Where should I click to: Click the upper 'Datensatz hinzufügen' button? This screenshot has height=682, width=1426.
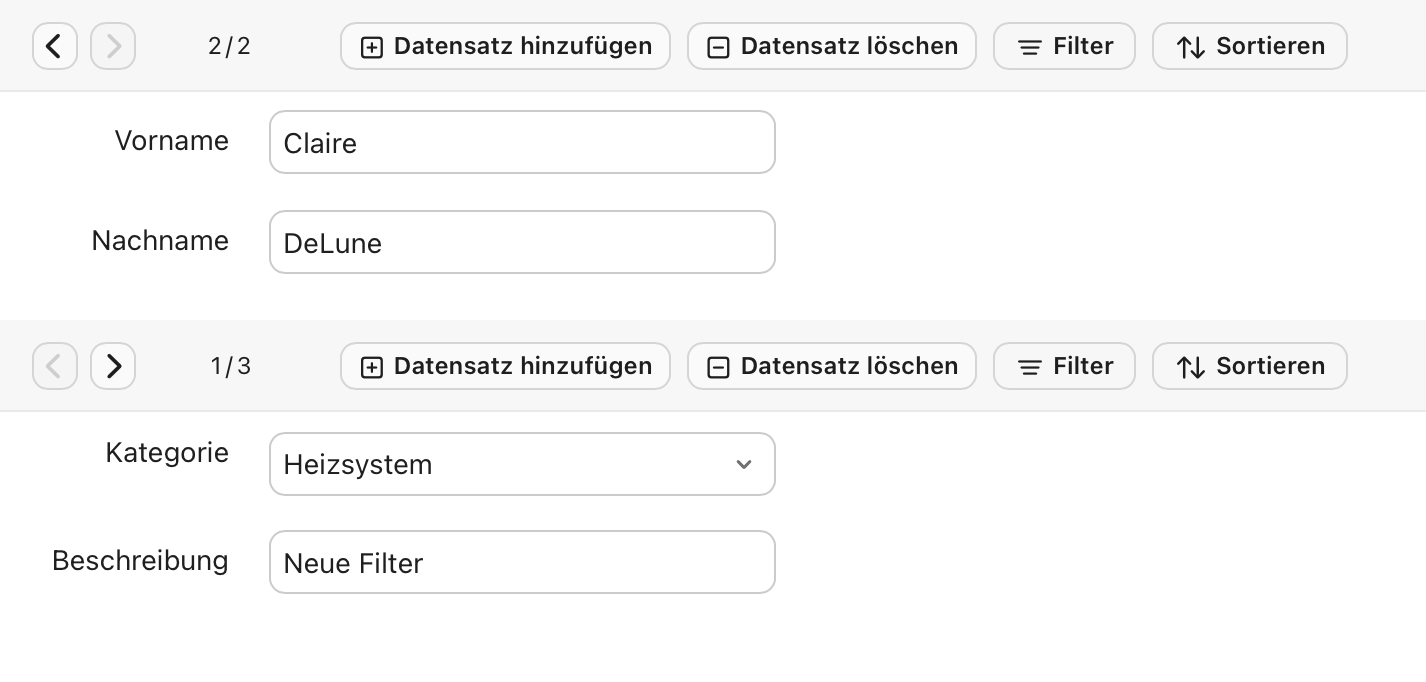pos(505,46)
